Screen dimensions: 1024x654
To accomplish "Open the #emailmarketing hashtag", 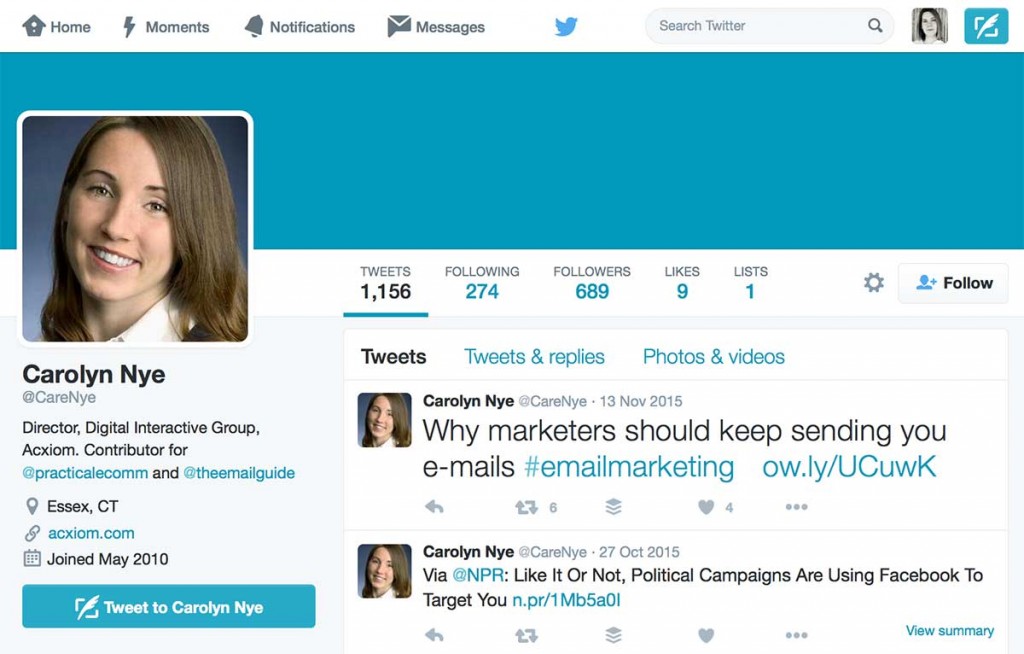I will (x=629, y=467).
